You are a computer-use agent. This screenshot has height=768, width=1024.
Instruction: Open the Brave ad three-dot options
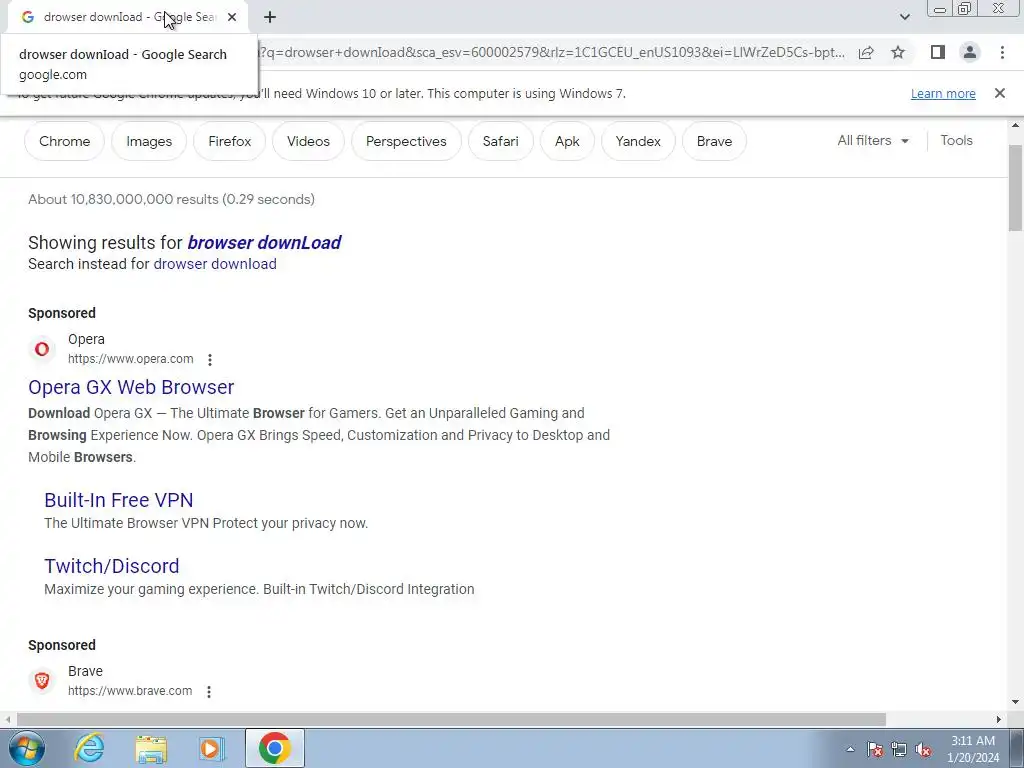pyautogui.click(x=209, y=691)
